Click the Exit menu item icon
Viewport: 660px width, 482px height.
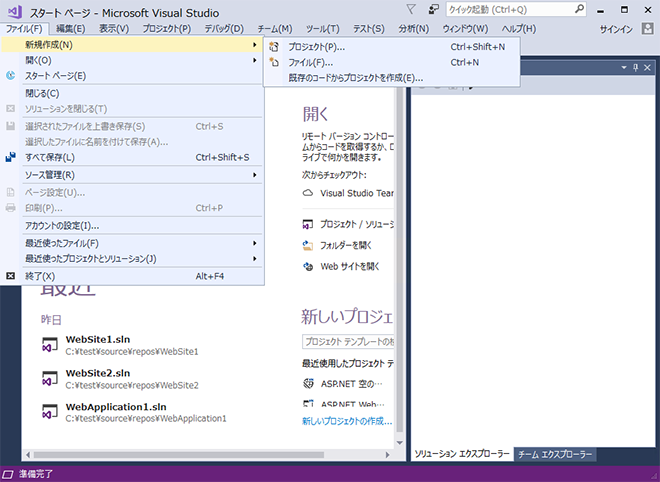[x=11, y=276]
